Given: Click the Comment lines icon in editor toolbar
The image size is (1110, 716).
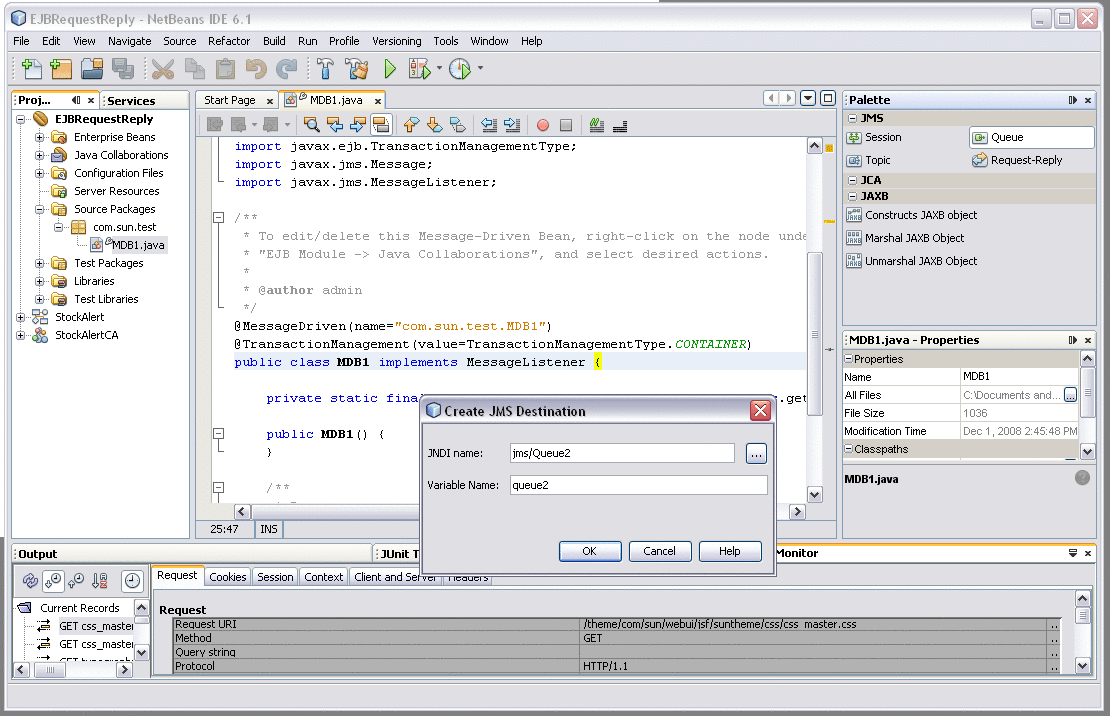Looking at the screenshot, I should coord(597,125).
